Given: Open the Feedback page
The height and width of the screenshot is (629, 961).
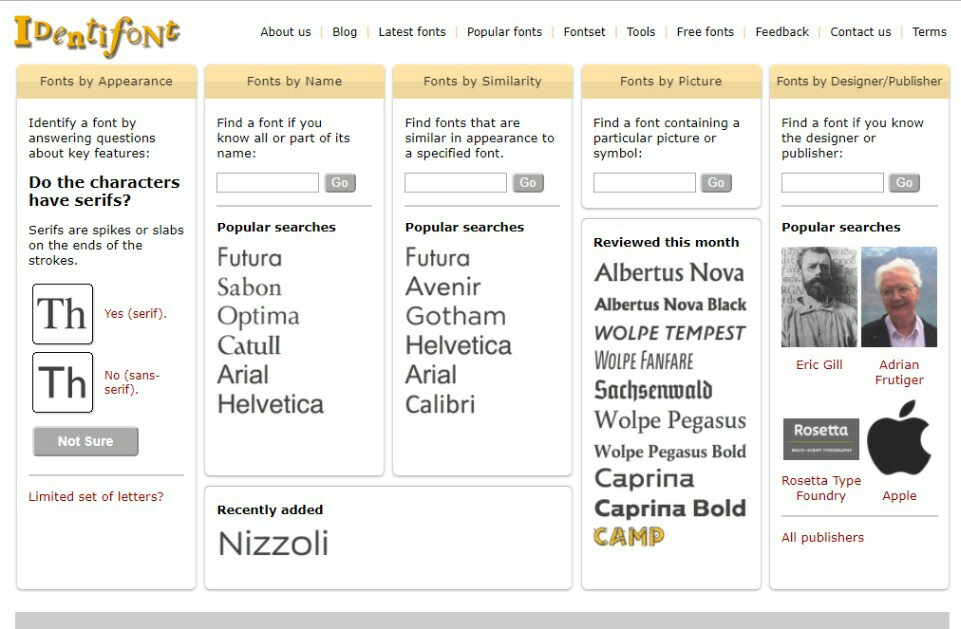Looking at the screenshot, I should (782, 32).
